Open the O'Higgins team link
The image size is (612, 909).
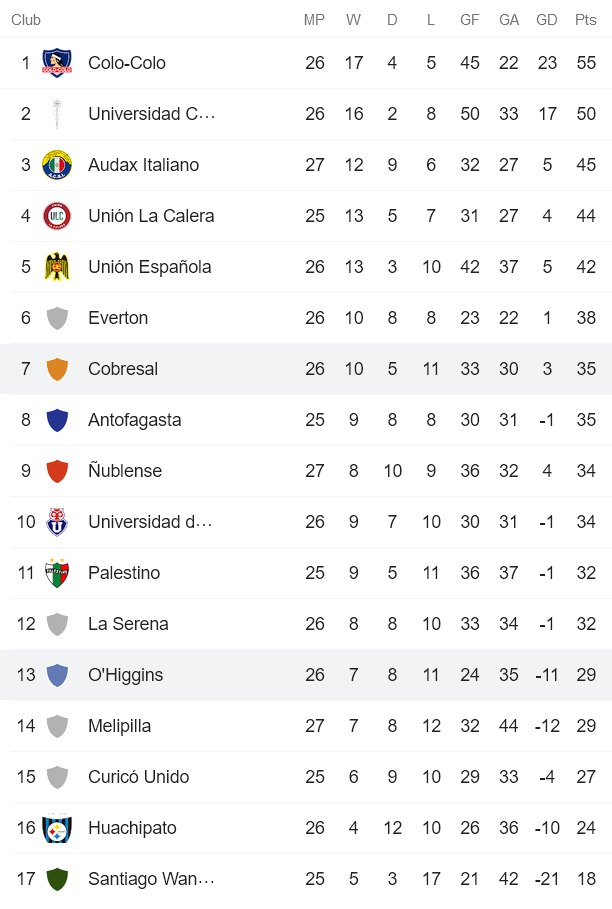click(125, 675)
